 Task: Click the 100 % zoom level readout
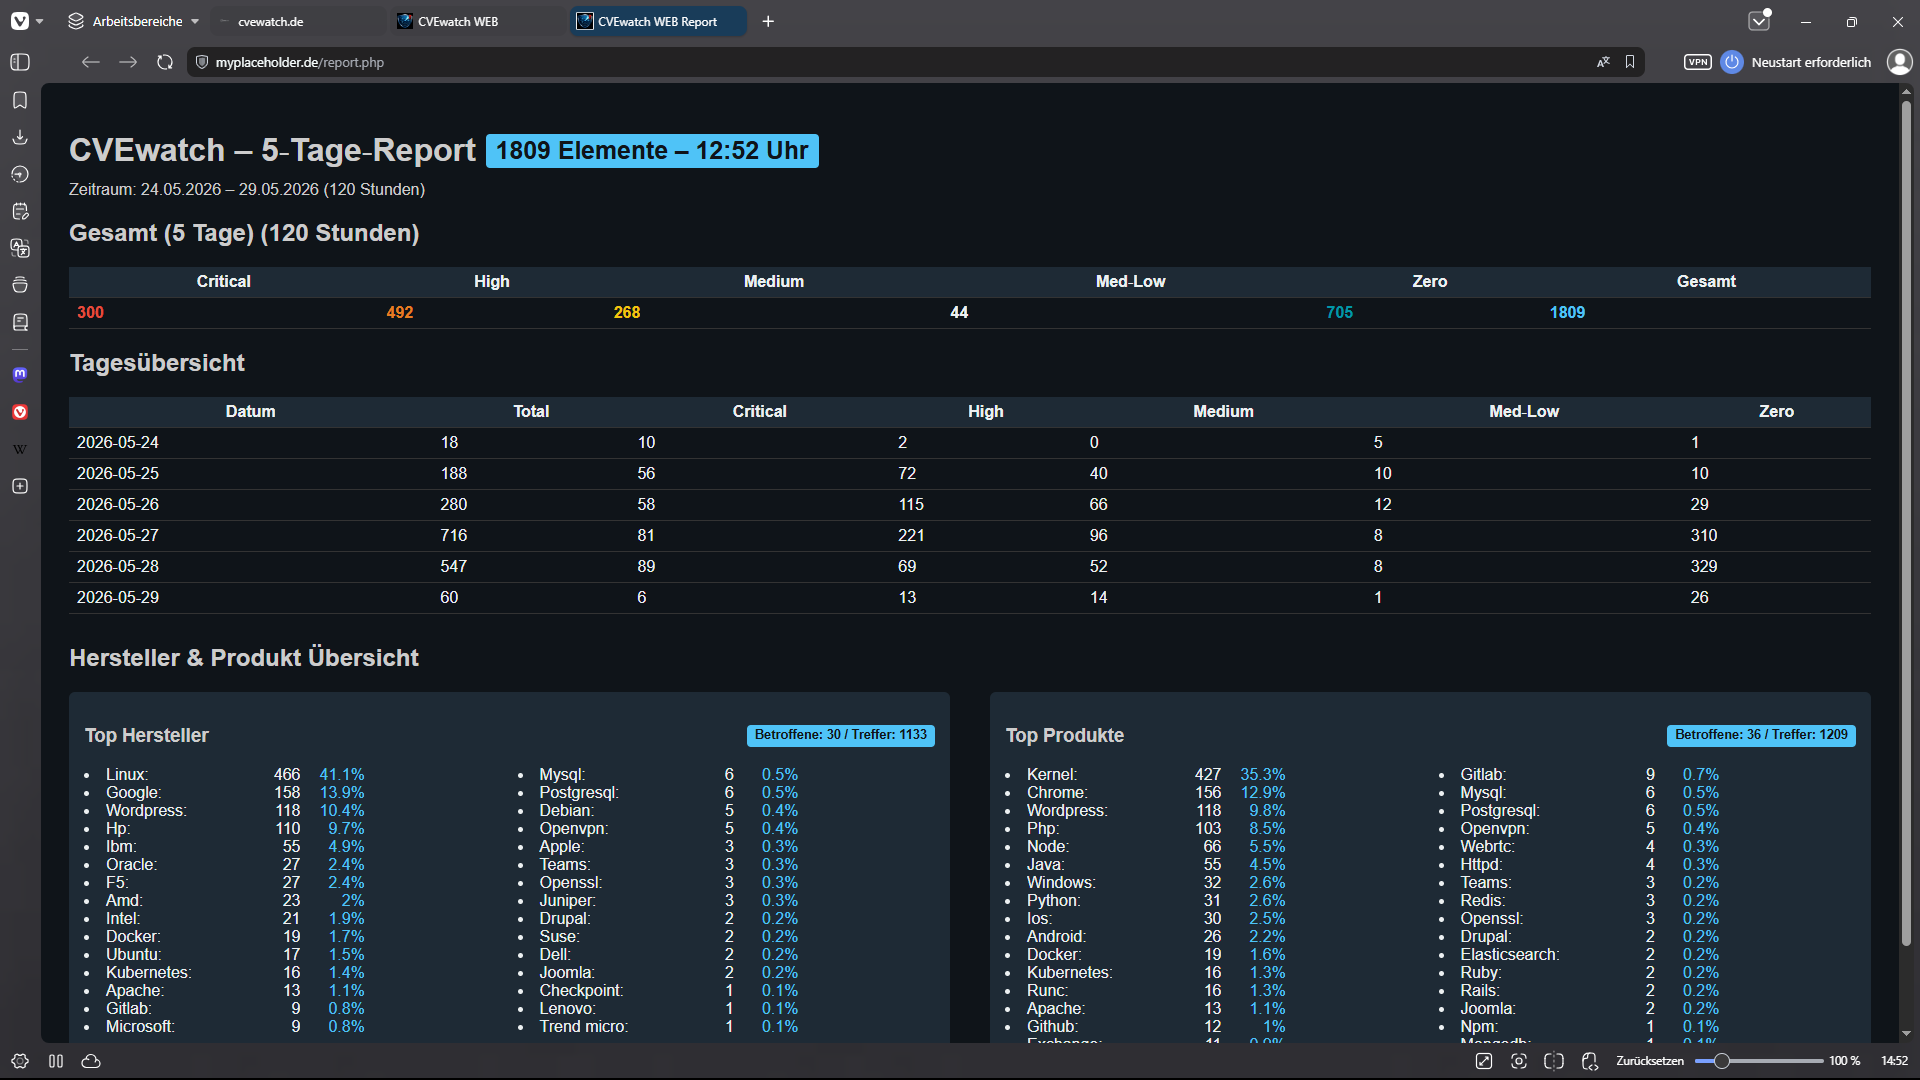(1844, 1061)
